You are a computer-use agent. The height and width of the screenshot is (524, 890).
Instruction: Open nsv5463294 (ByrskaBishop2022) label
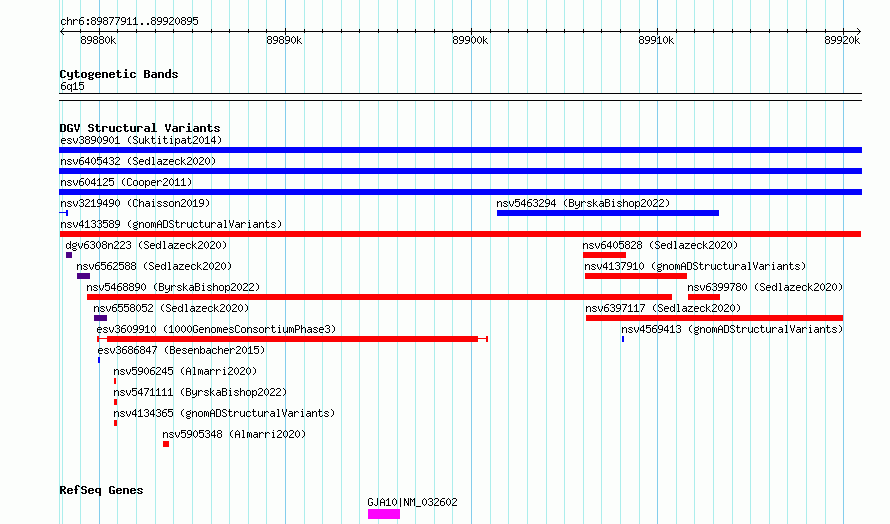[583, 203]
